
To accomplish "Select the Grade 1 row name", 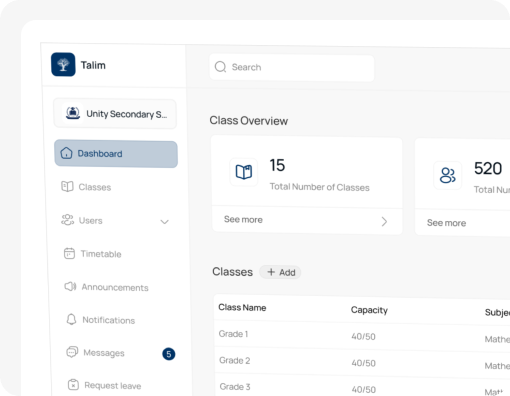I will [233, 334].
